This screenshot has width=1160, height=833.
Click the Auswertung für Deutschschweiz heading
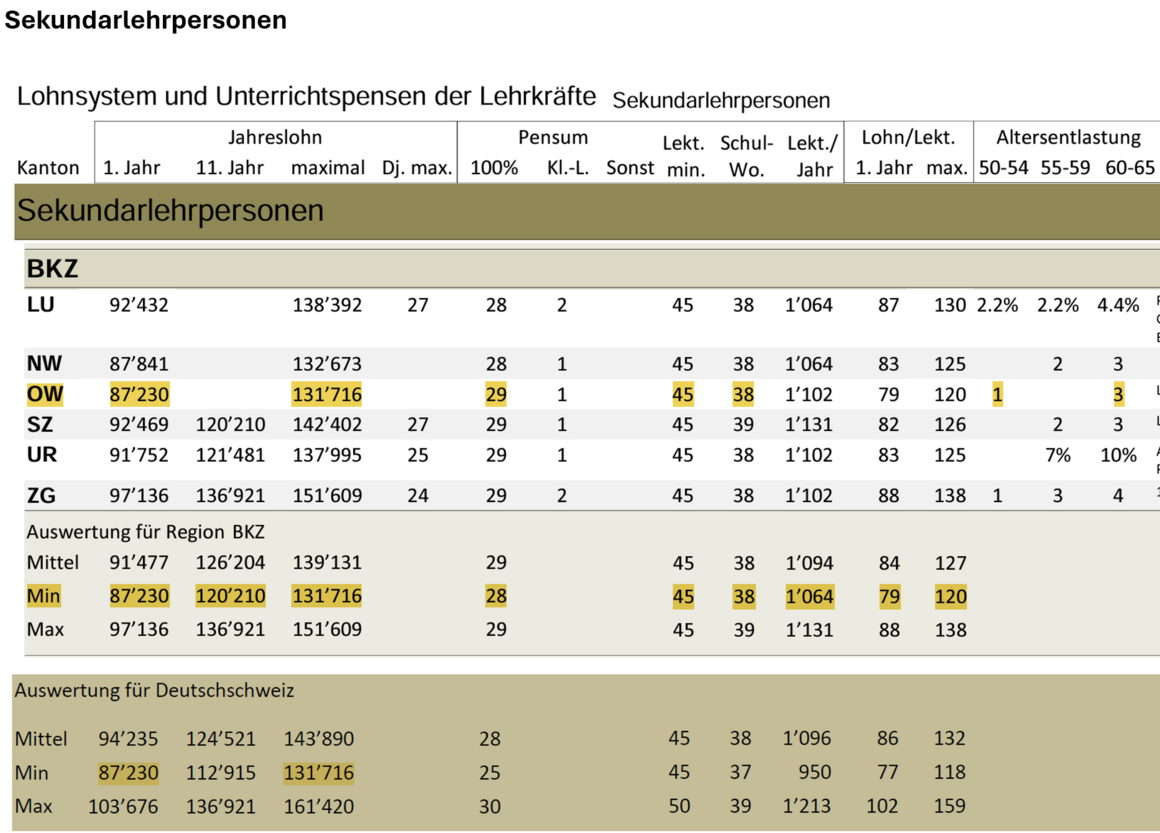(x=154, y=690)
